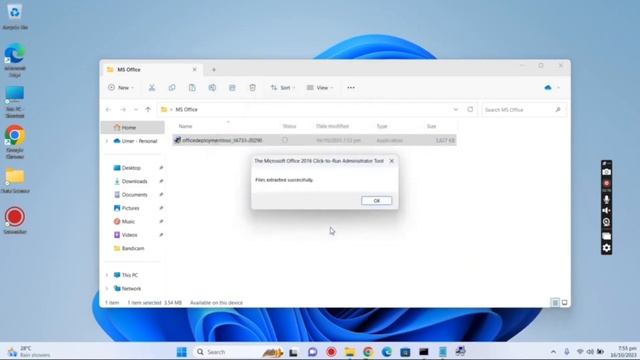Open the weather widget on taskbar

[x=29, y=352]
